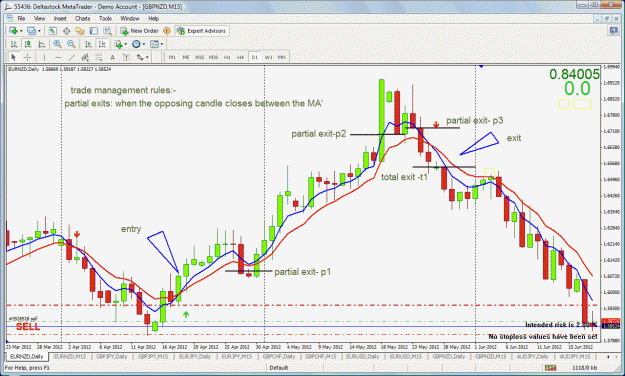Switch to the EURUSD,Daily chart tab
625x376 pixels.
click(x=363, y=356)
